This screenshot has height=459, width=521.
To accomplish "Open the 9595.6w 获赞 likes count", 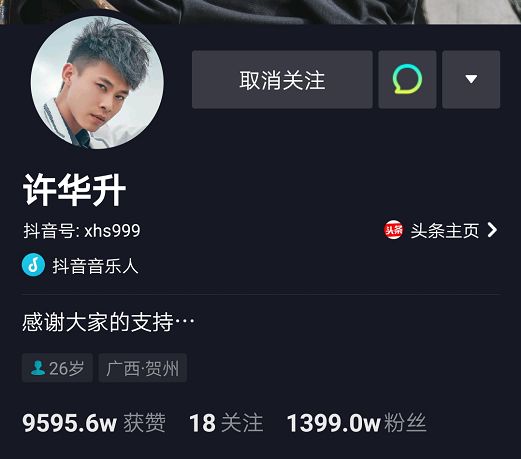I will [94, 423].
